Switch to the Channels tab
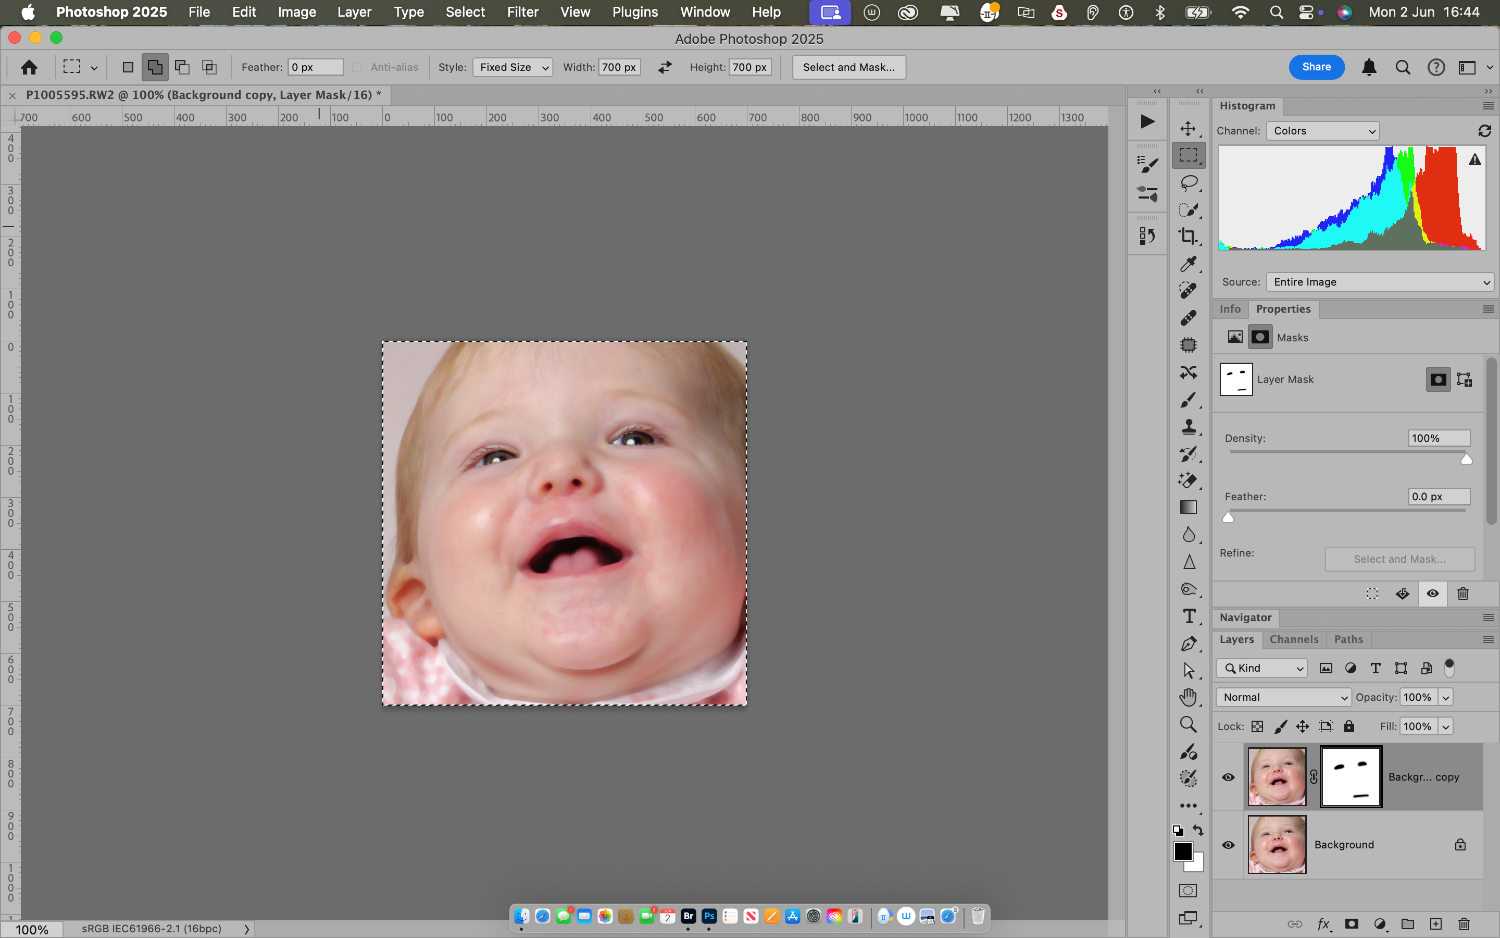 click(1293, 640)
